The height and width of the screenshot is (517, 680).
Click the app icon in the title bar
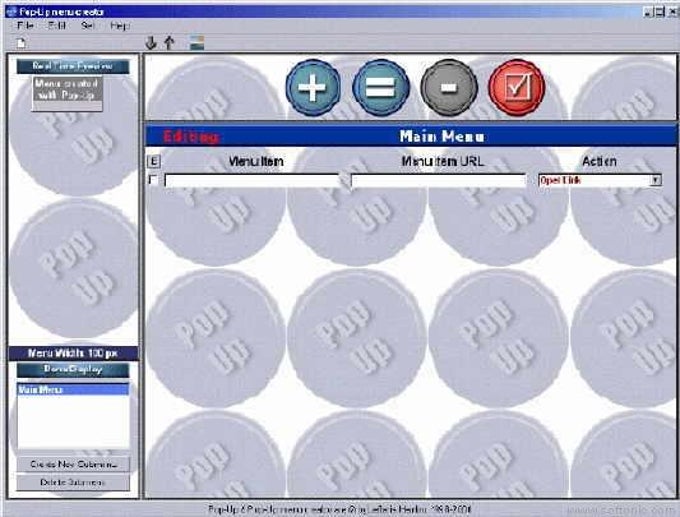[11, 11]
